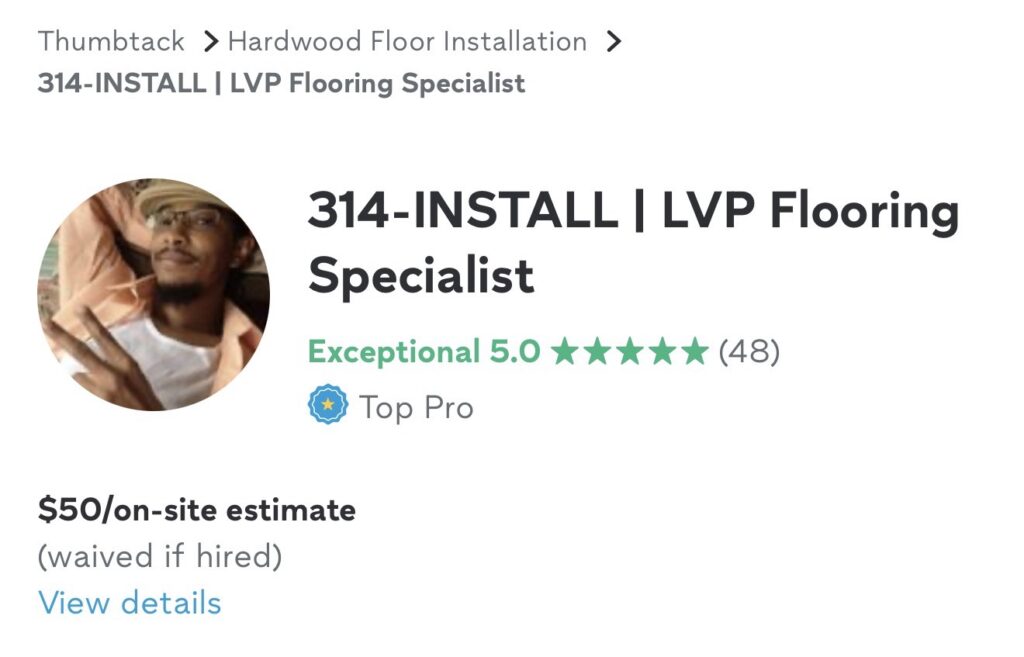Click the waived if hired note
1024x657 pixels.
point(160,557)
